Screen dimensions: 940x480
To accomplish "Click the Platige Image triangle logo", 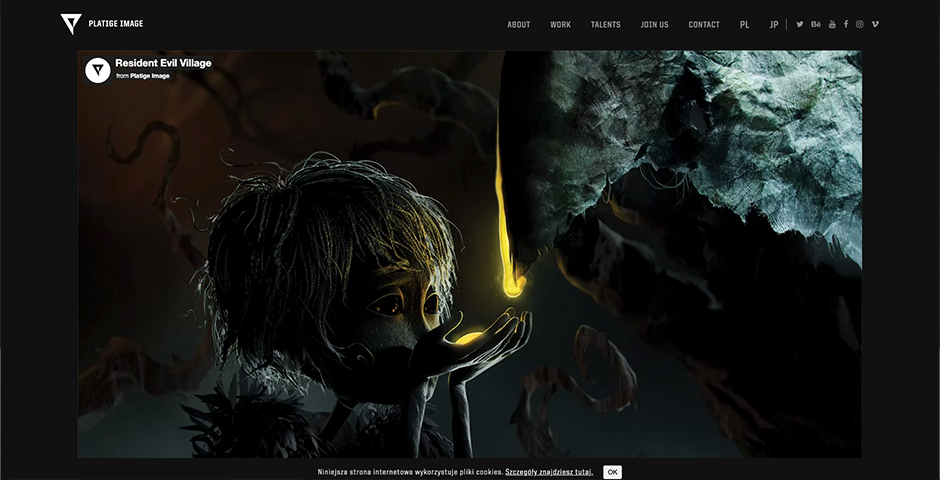I will coord(71,24).
